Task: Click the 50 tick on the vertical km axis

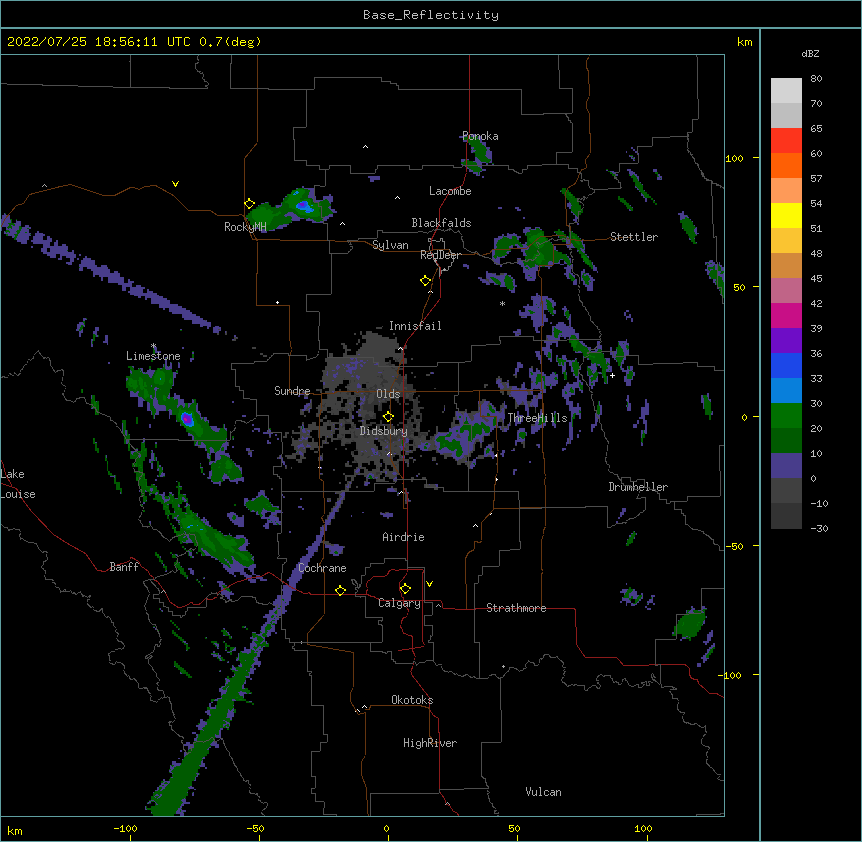Action: coord(739,287)
